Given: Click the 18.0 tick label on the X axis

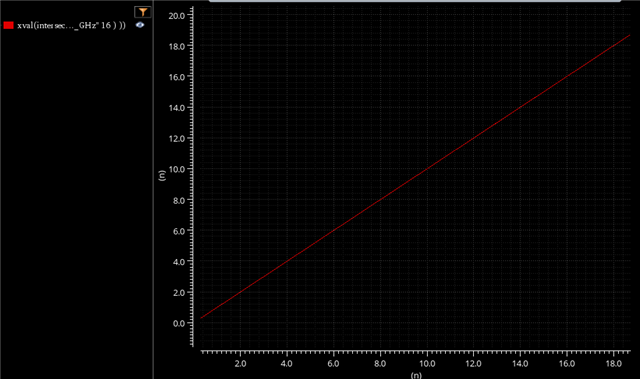Looking at the screenshot, I should coord(613,363).
